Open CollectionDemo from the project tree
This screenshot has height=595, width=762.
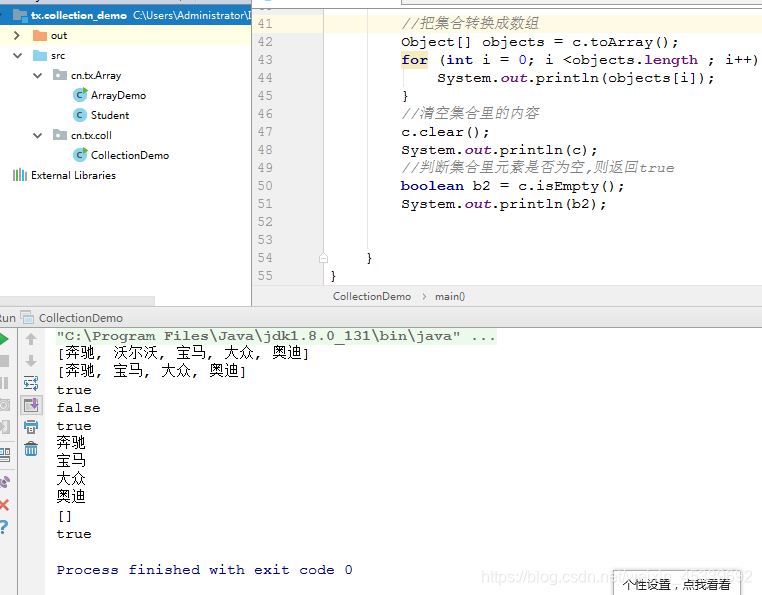click(x=130, y=155)
